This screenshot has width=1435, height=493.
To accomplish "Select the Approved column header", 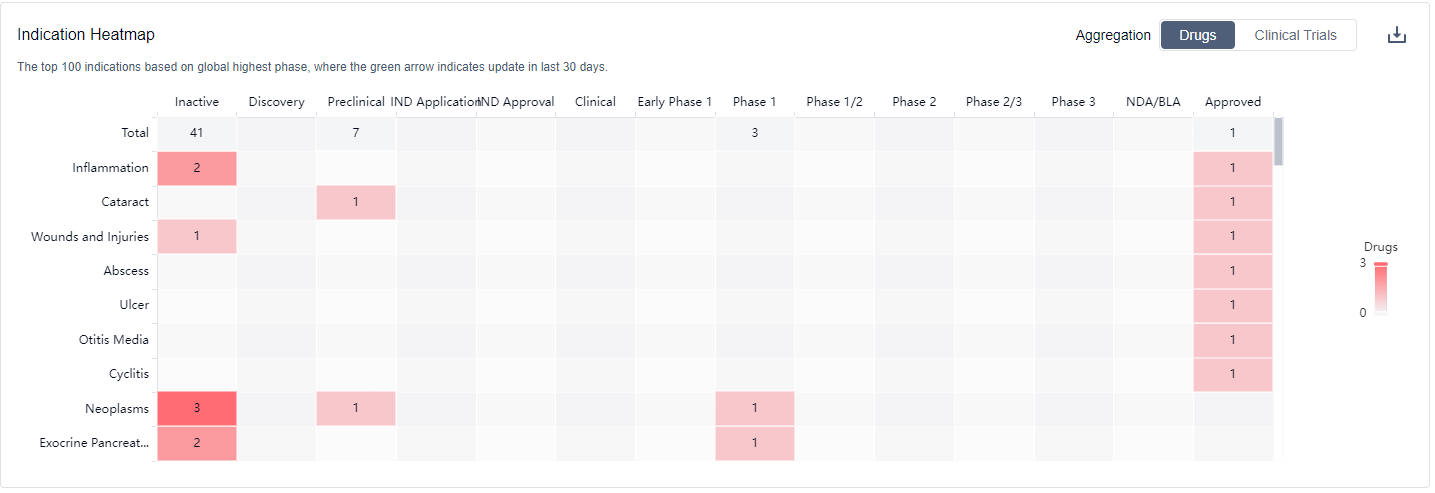I will tap(1232, 102).
